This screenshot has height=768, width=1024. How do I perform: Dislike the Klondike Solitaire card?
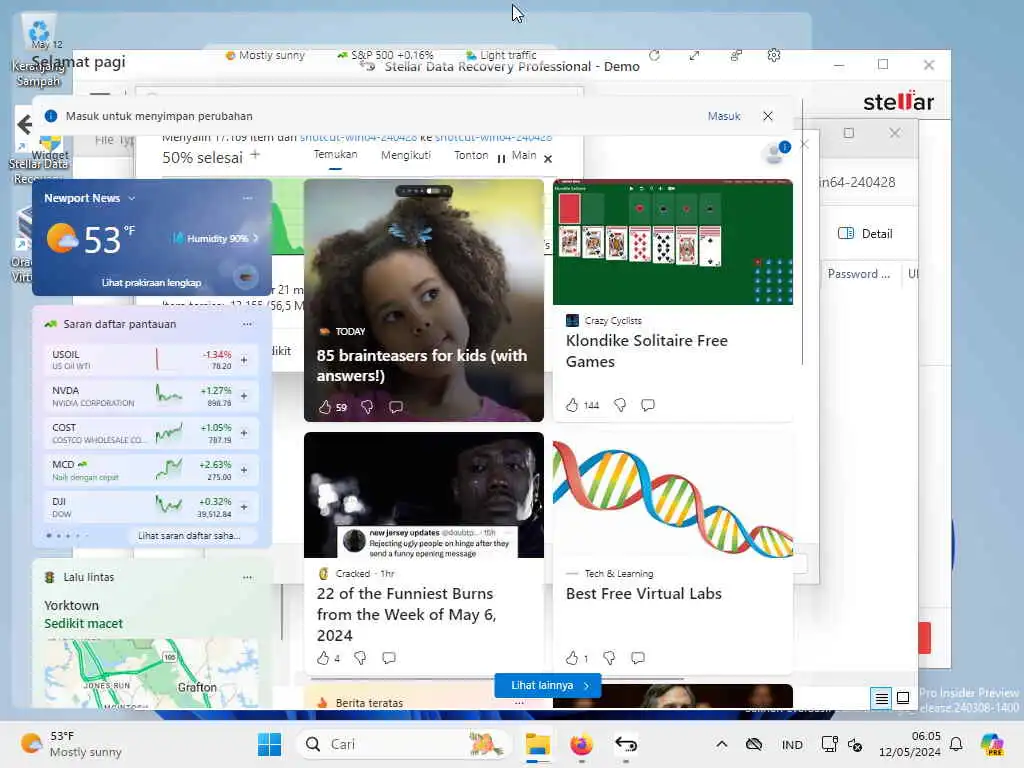click(x=620, y=405)
